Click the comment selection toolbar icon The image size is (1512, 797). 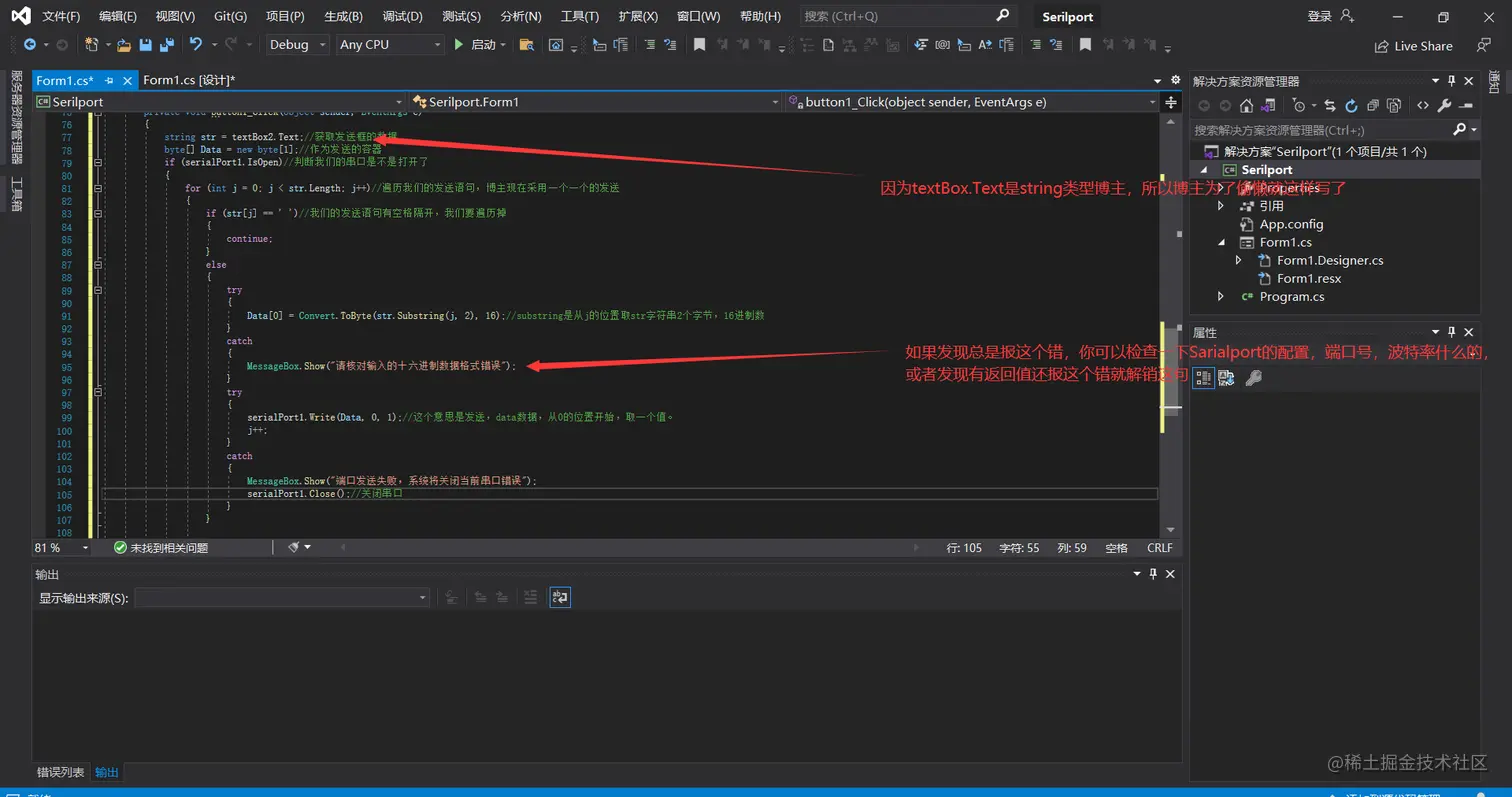(x=648, y=45)
